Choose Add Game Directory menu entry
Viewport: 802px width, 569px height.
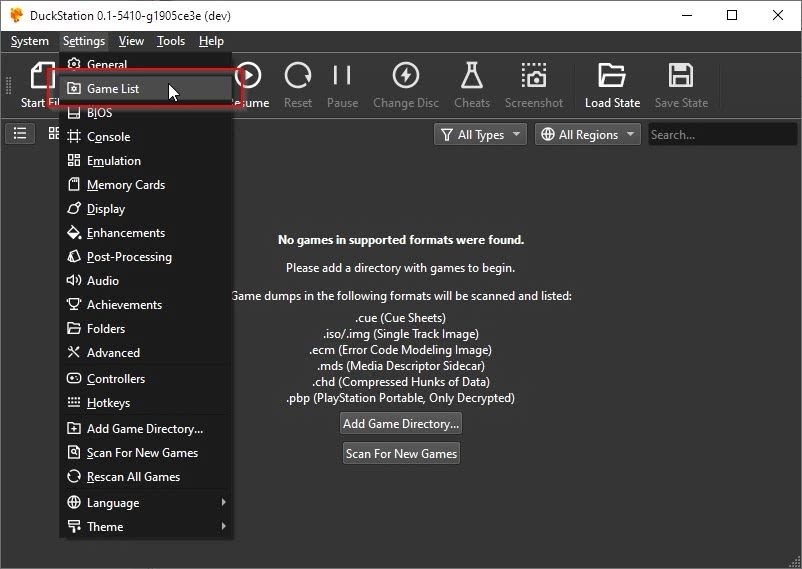click(146, 429)
